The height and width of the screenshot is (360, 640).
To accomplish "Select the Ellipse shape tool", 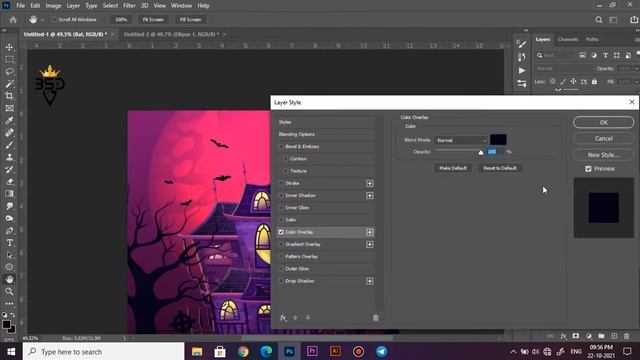I will tap(9, 267).
